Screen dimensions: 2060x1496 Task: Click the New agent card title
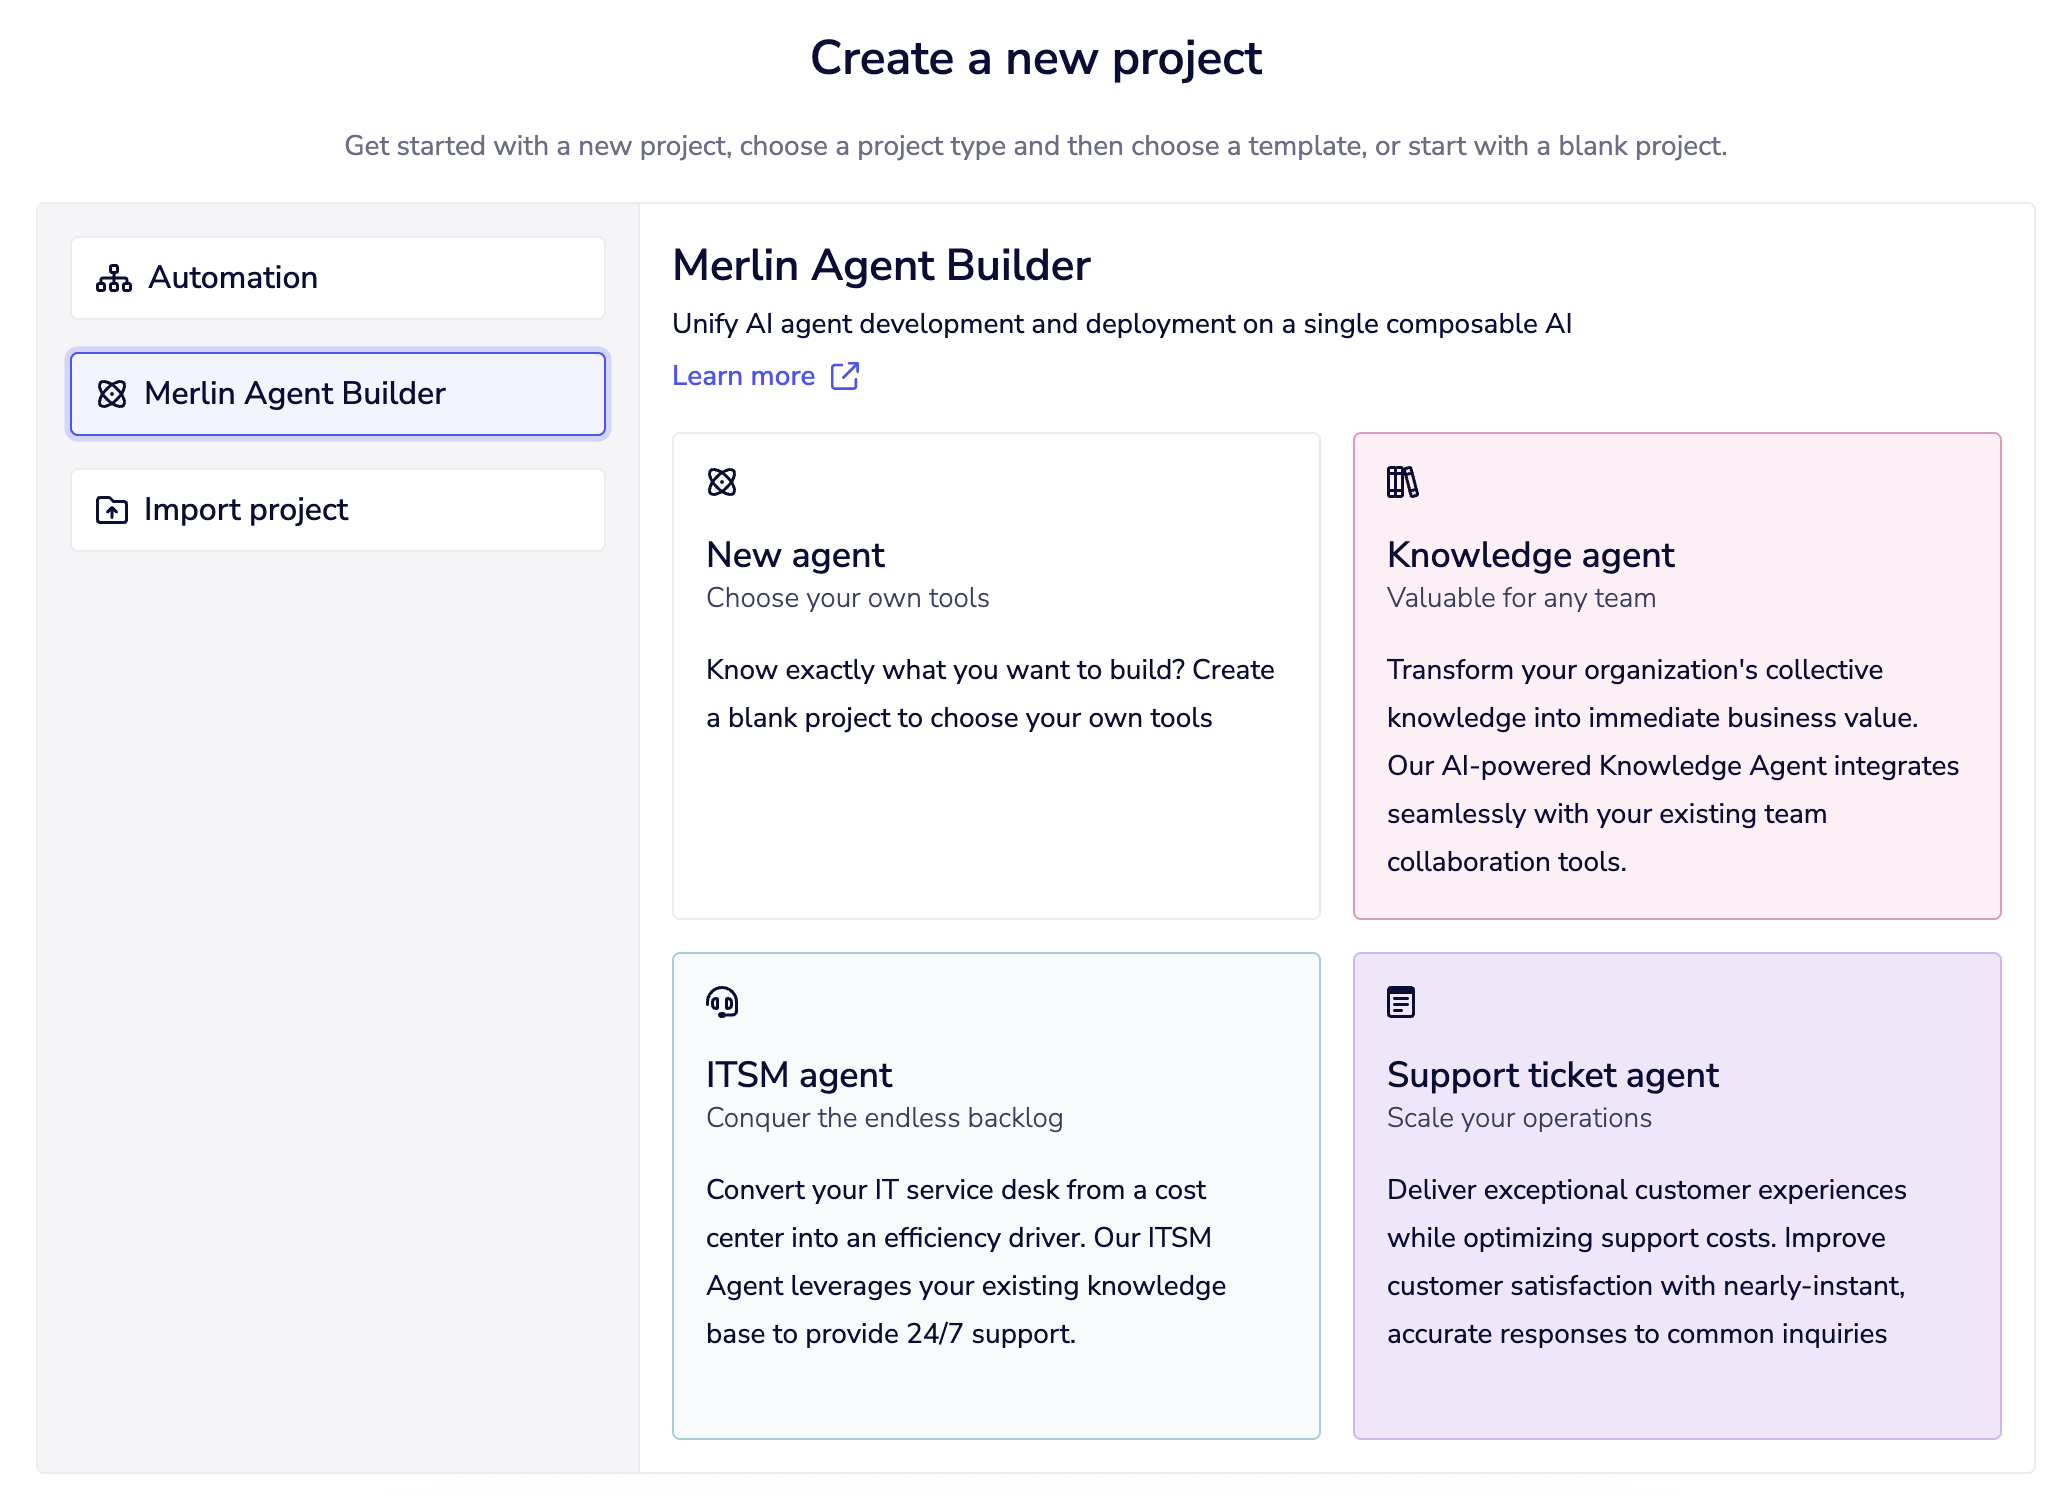[x=795, y=555]
